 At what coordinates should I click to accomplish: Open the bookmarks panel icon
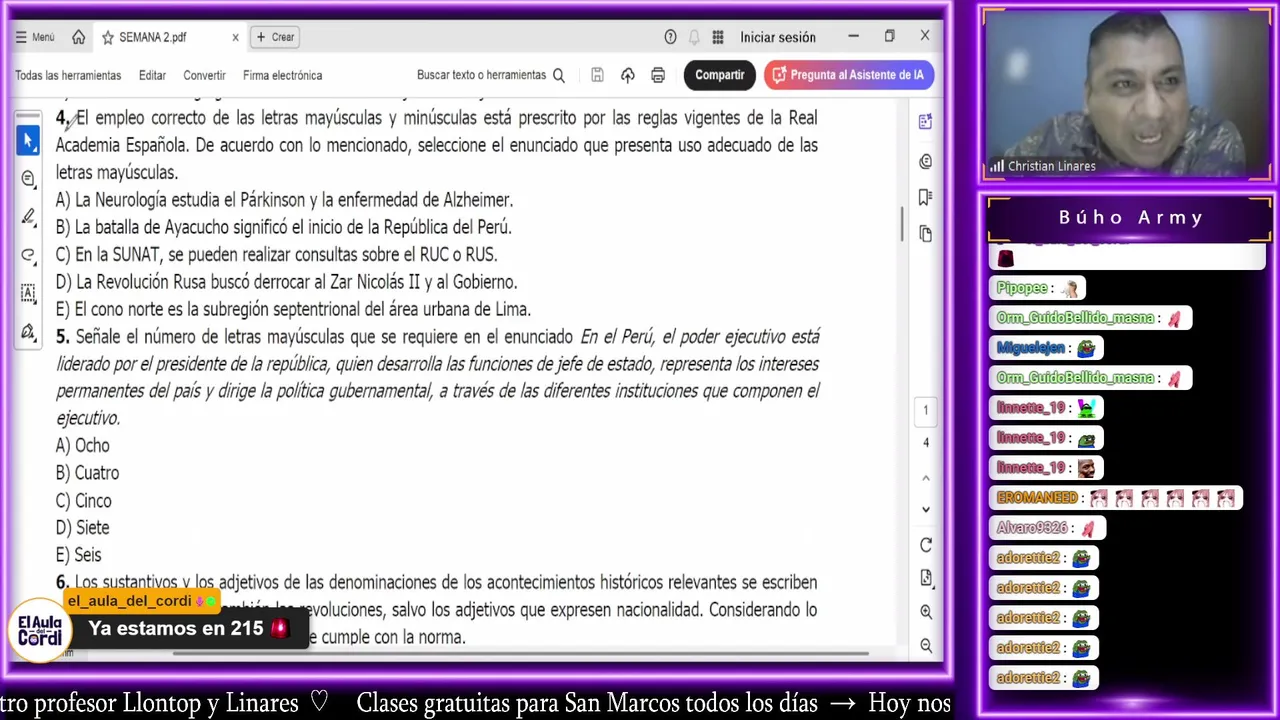(925, 197)
